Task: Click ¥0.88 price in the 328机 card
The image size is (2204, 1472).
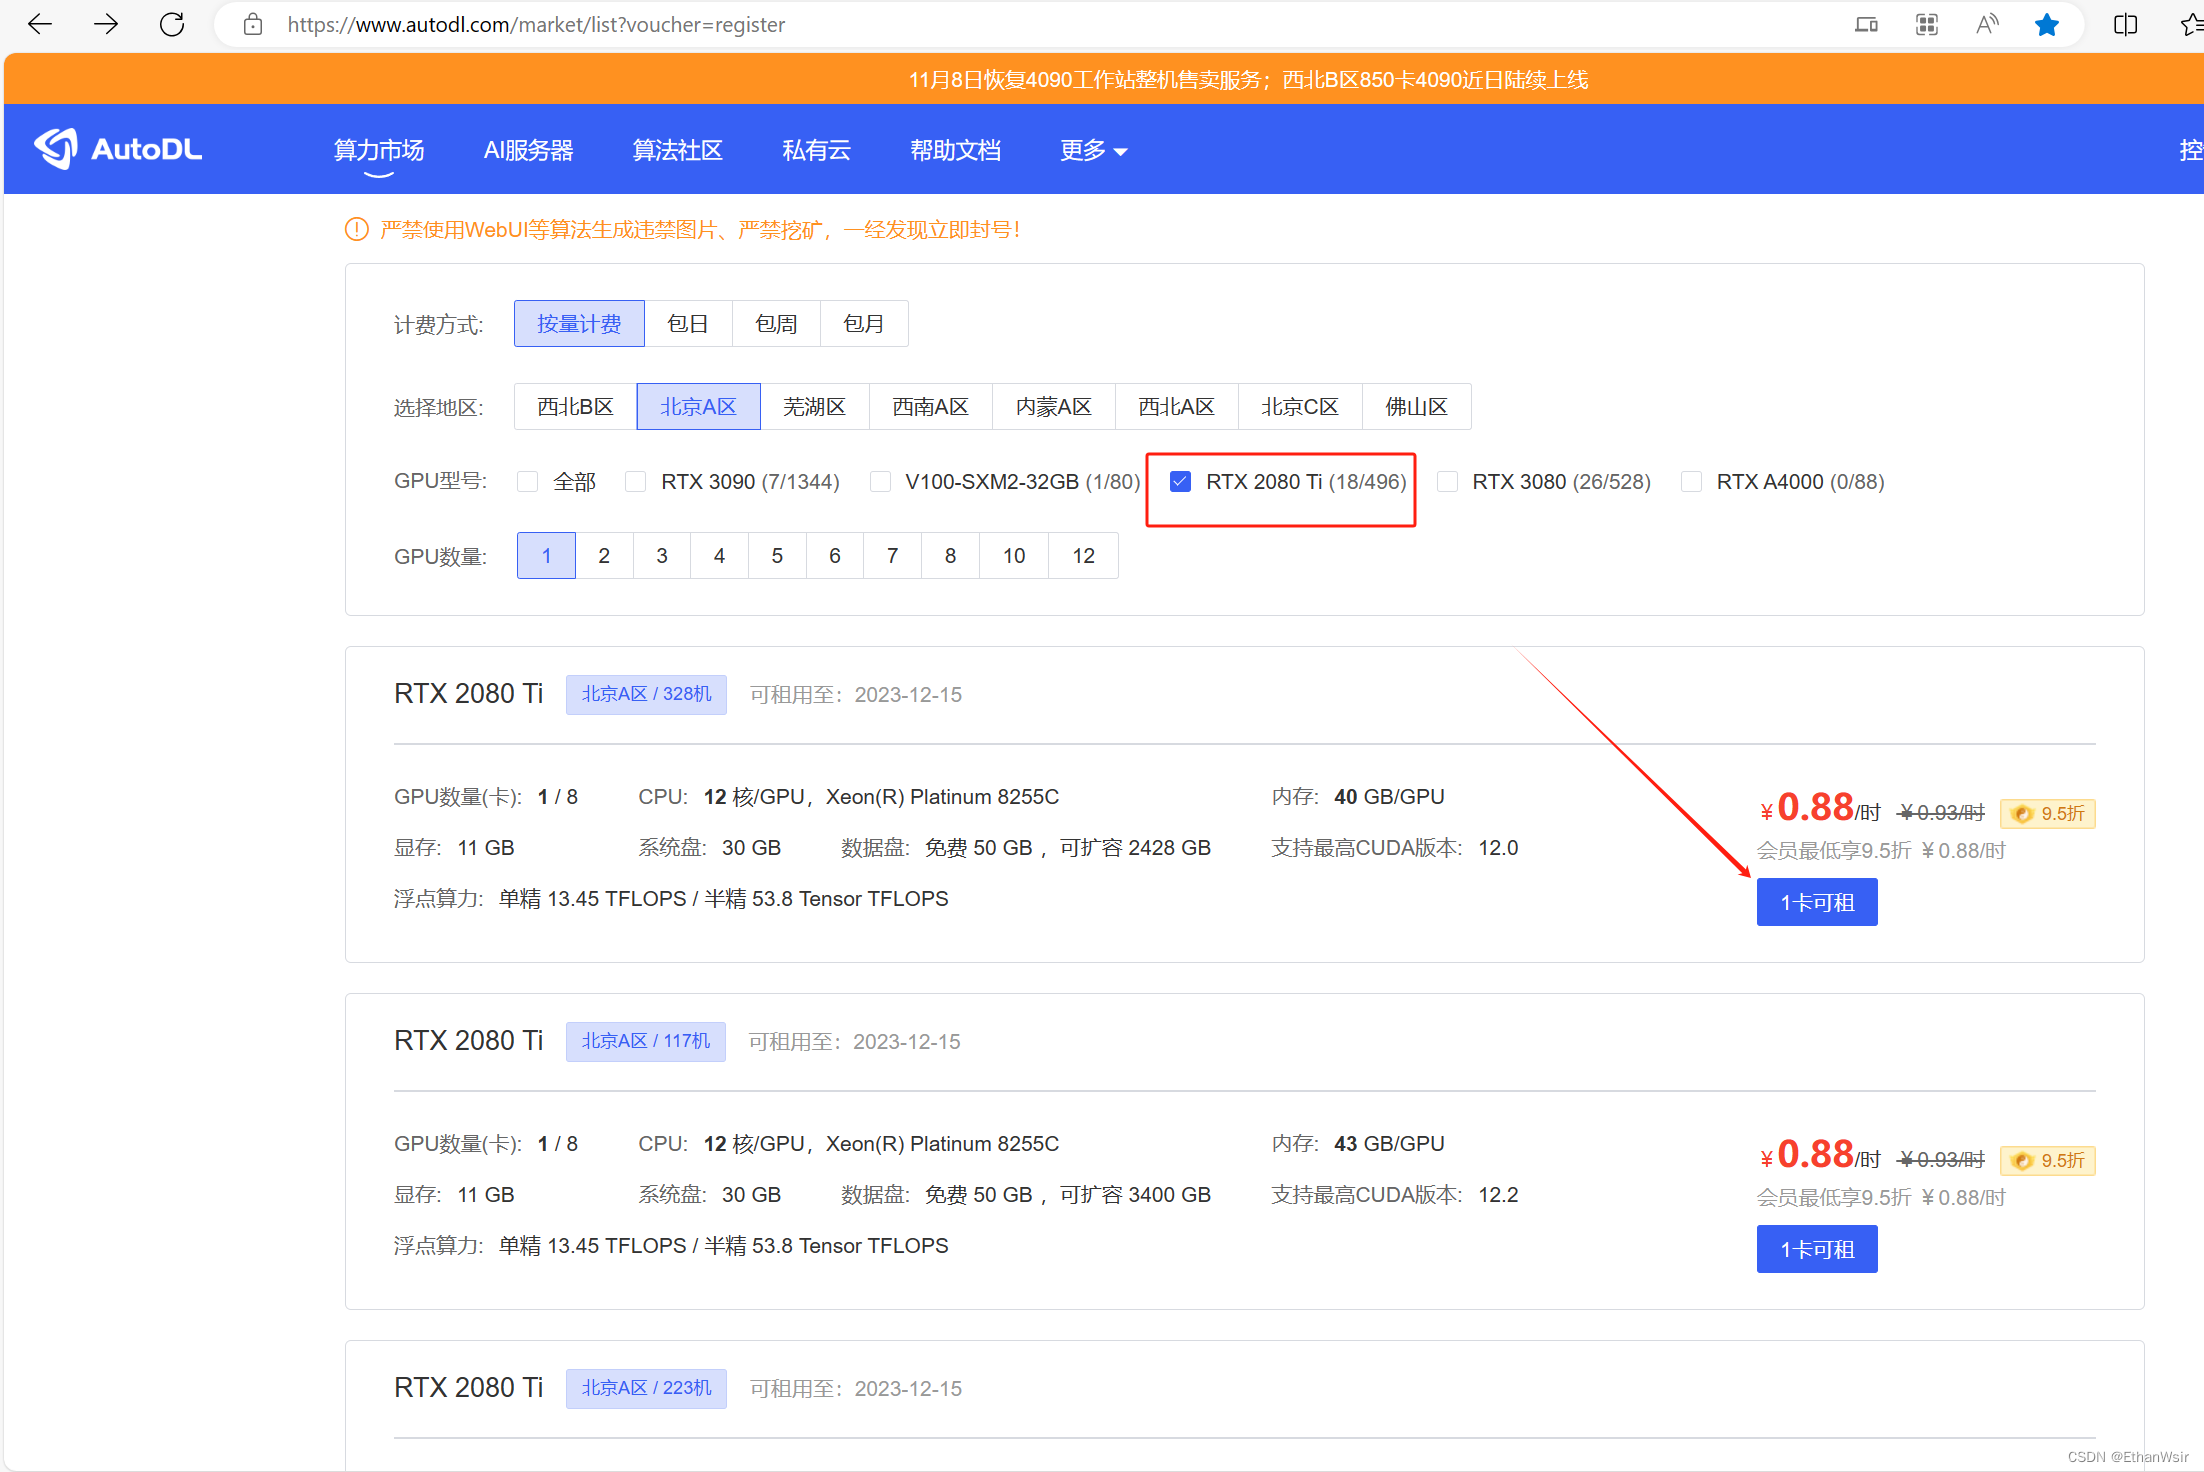Action: click(x=1820, y=808)
